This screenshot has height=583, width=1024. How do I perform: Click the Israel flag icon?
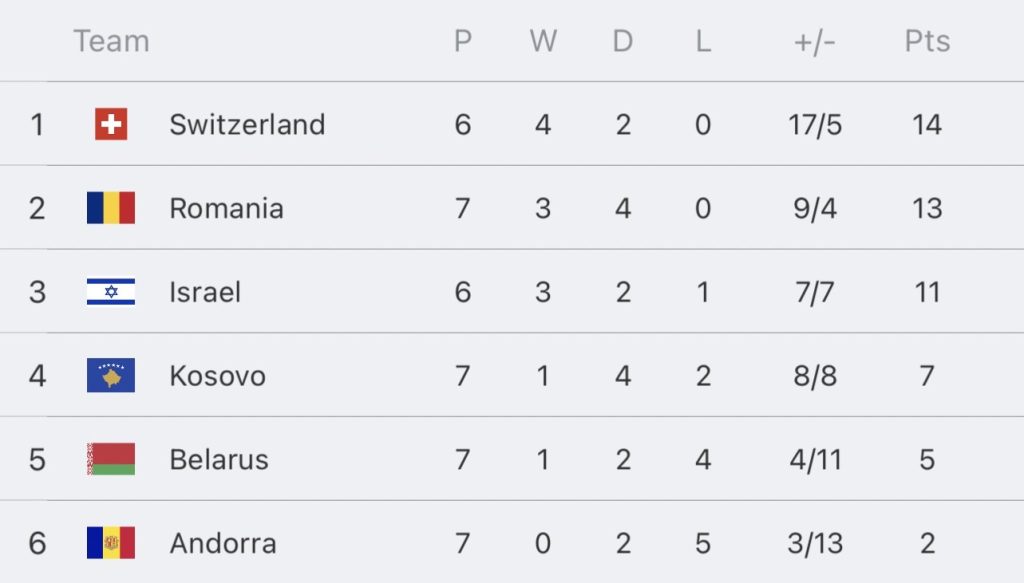coord(111,292)
